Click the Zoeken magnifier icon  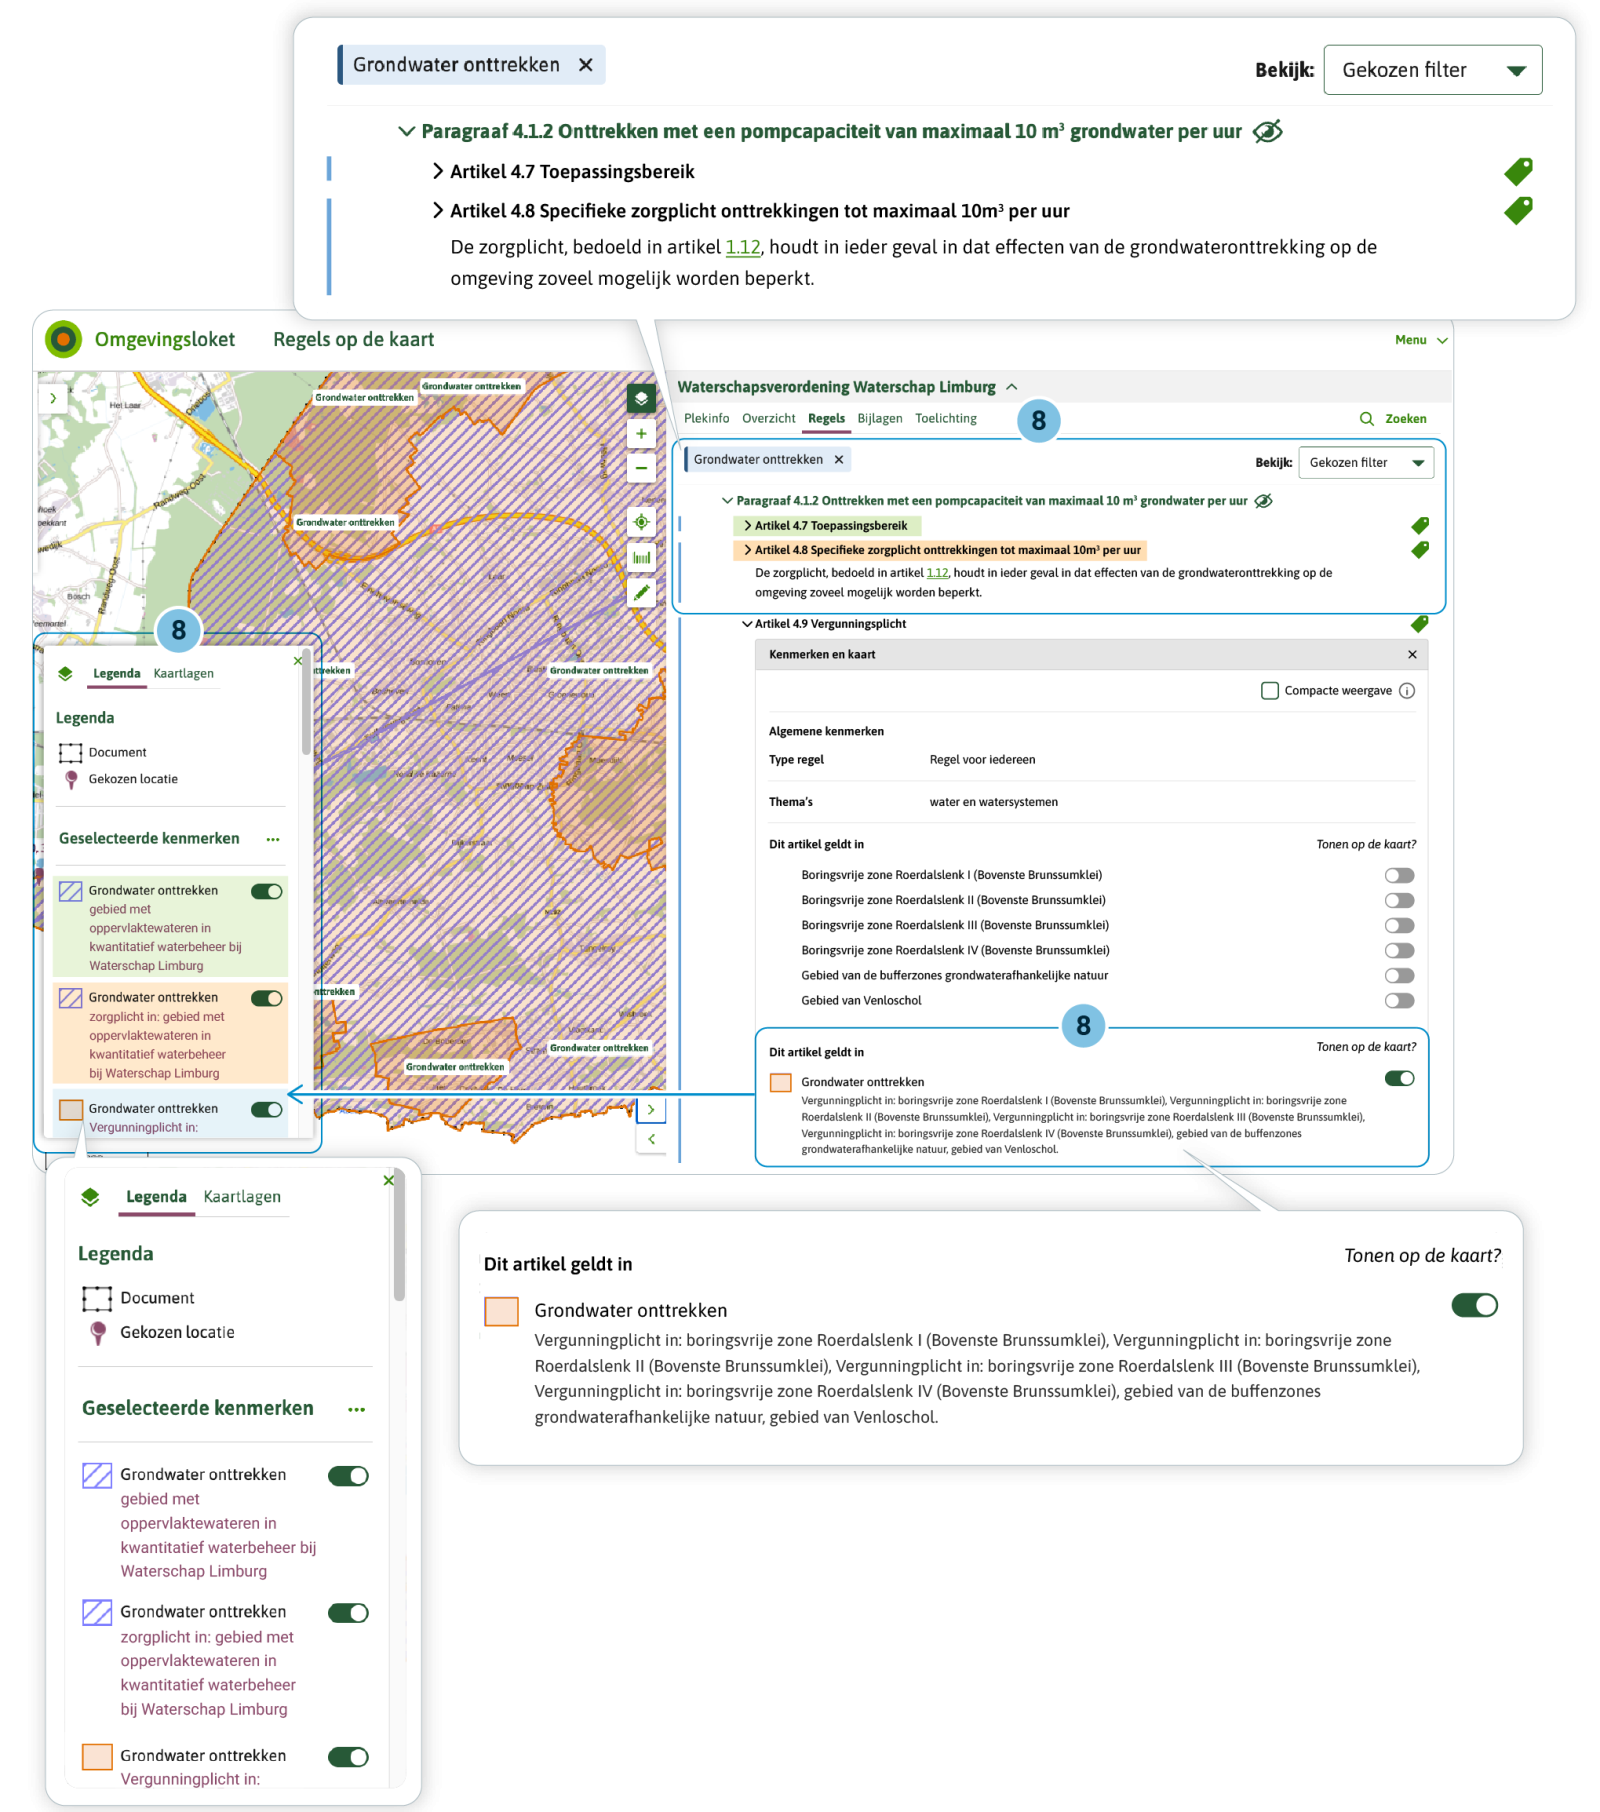point(1365,418)
